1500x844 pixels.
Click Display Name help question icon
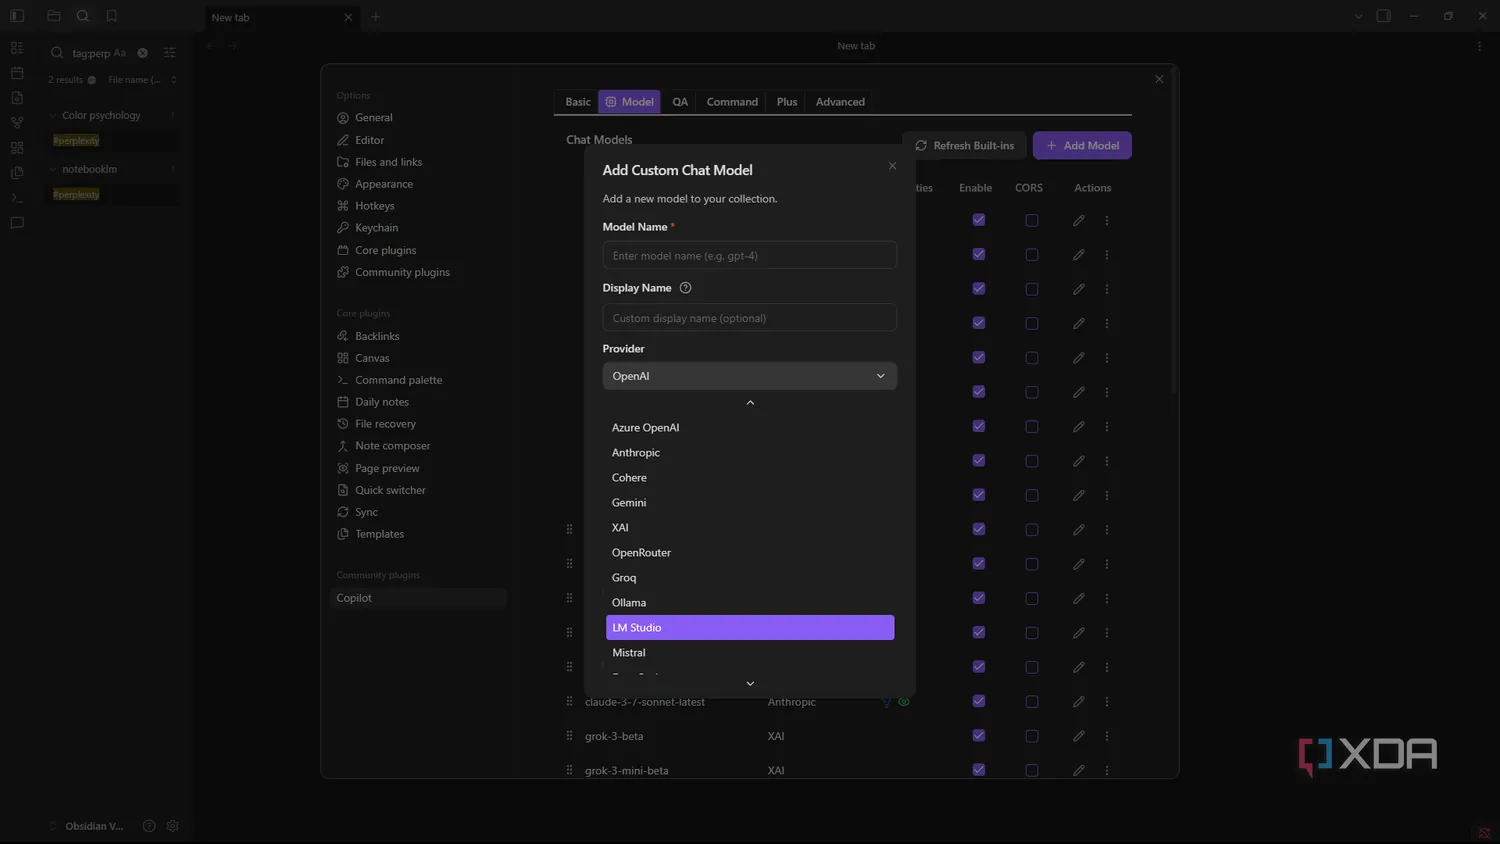pos(685,288)
